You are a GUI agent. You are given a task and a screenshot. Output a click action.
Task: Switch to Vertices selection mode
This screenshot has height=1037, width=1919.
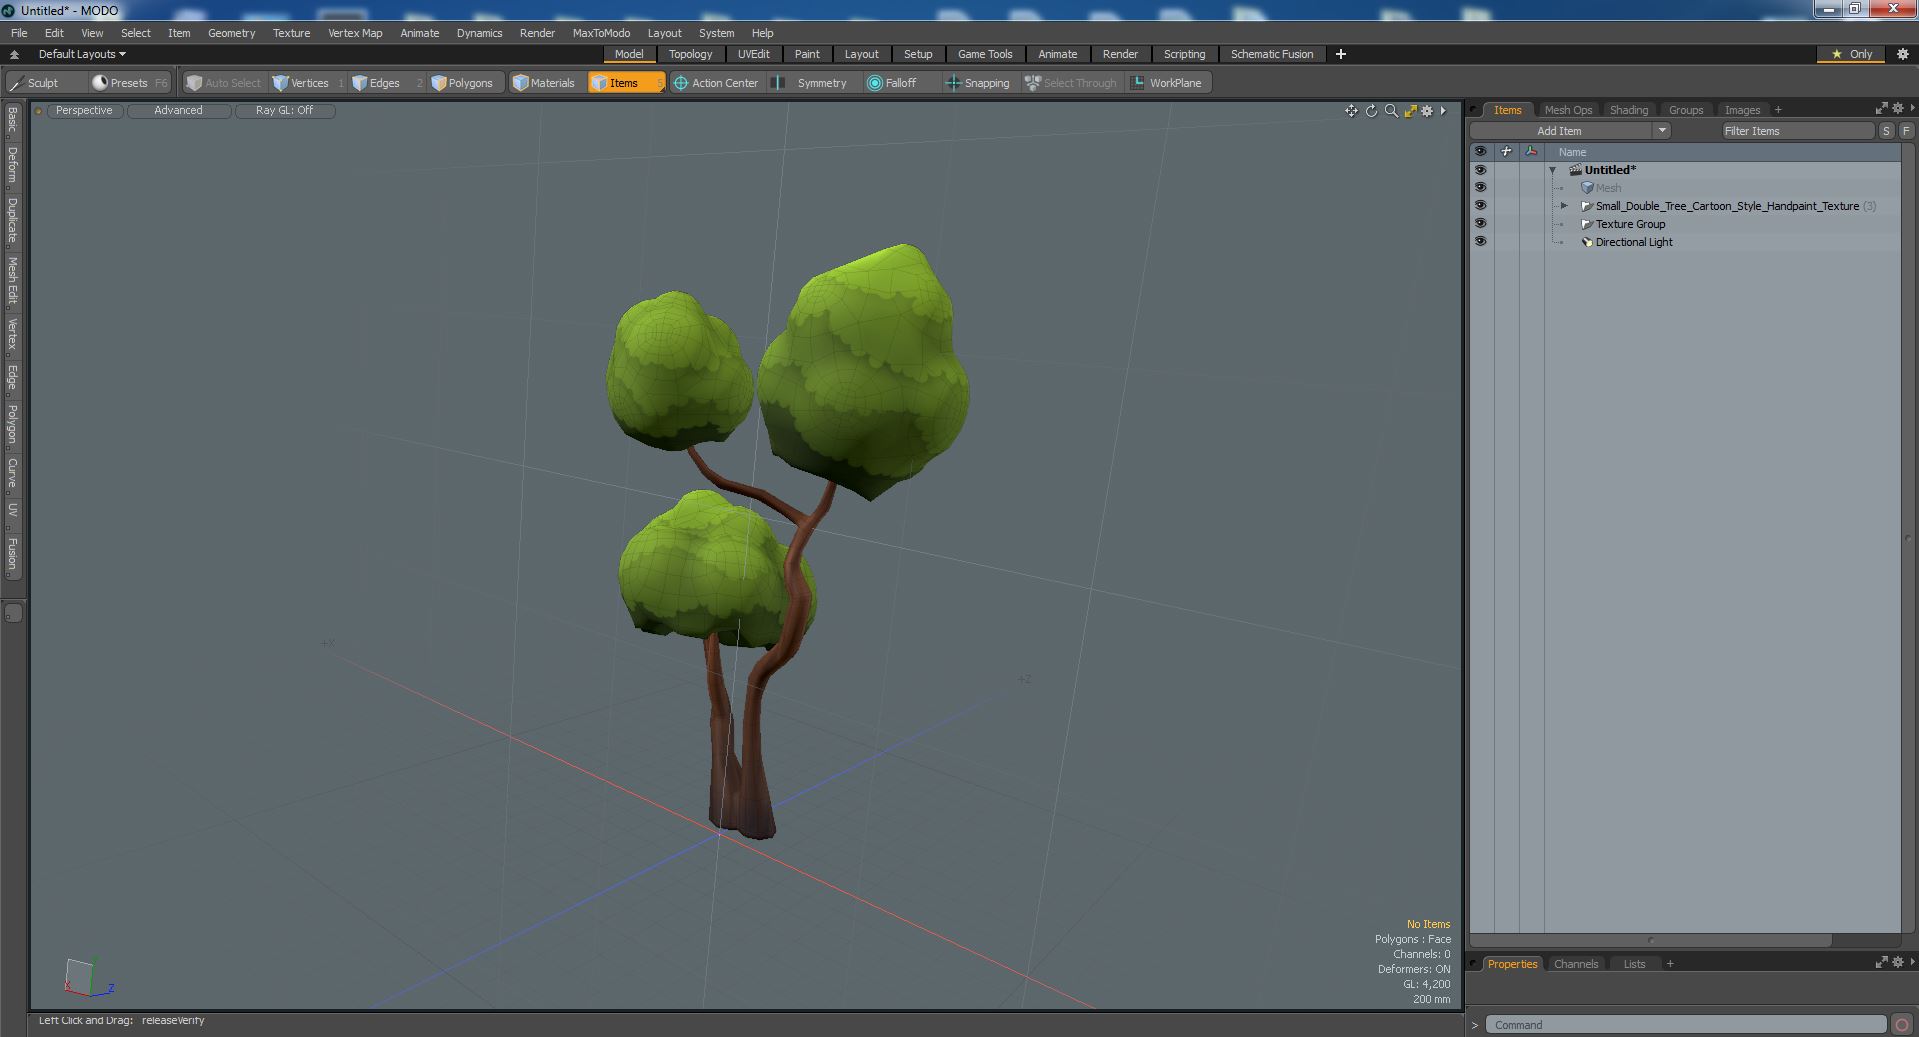[301, 83]
